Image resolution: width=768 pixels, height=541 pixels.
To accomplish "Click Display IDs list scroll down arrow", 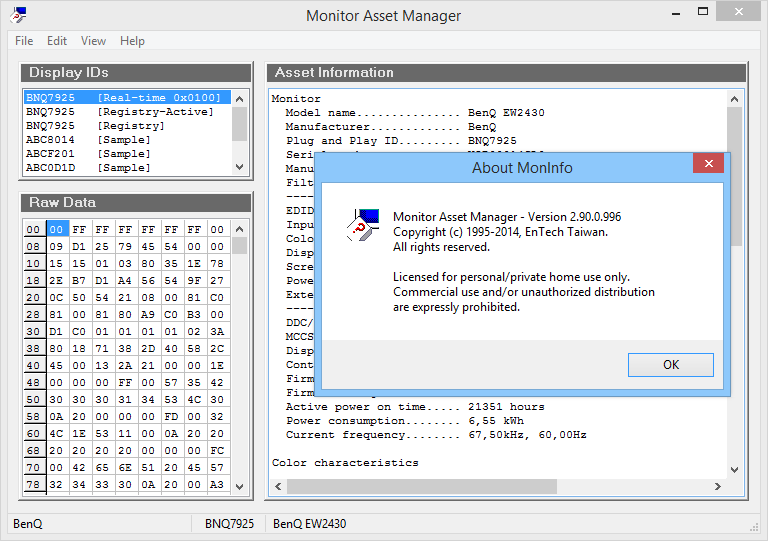I will 240,167.
